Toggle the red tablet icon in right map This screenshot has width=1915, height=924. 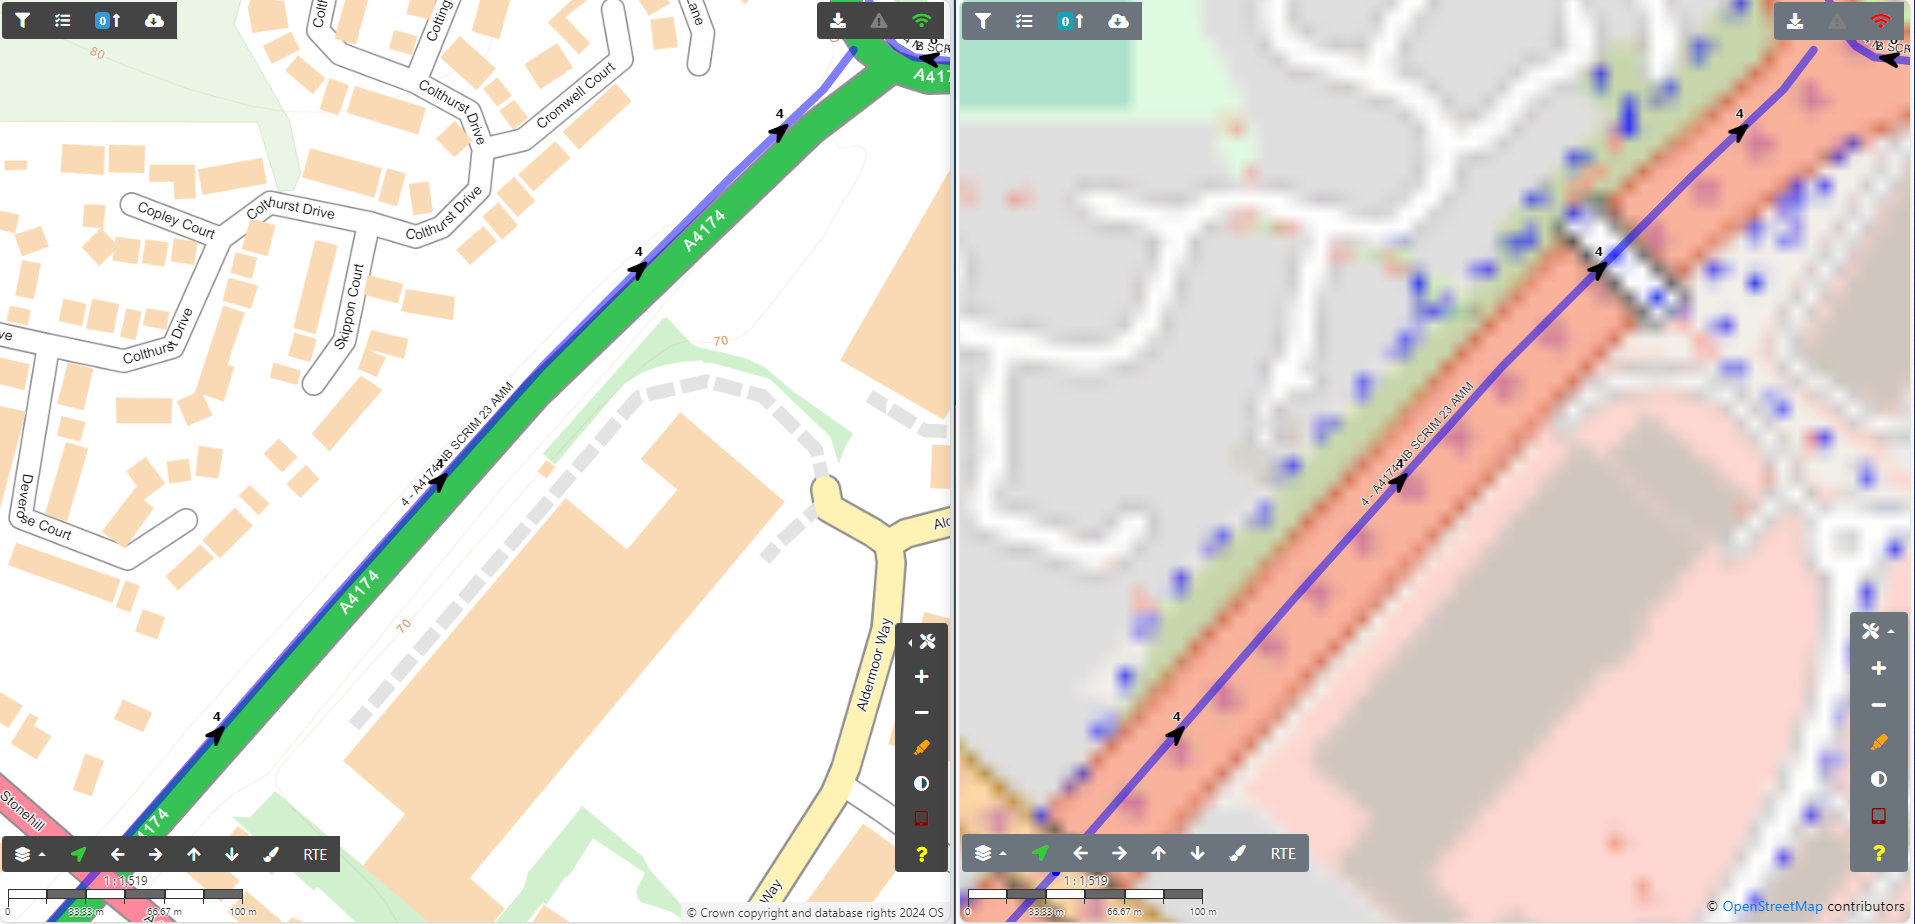(x=1879, y=816)
